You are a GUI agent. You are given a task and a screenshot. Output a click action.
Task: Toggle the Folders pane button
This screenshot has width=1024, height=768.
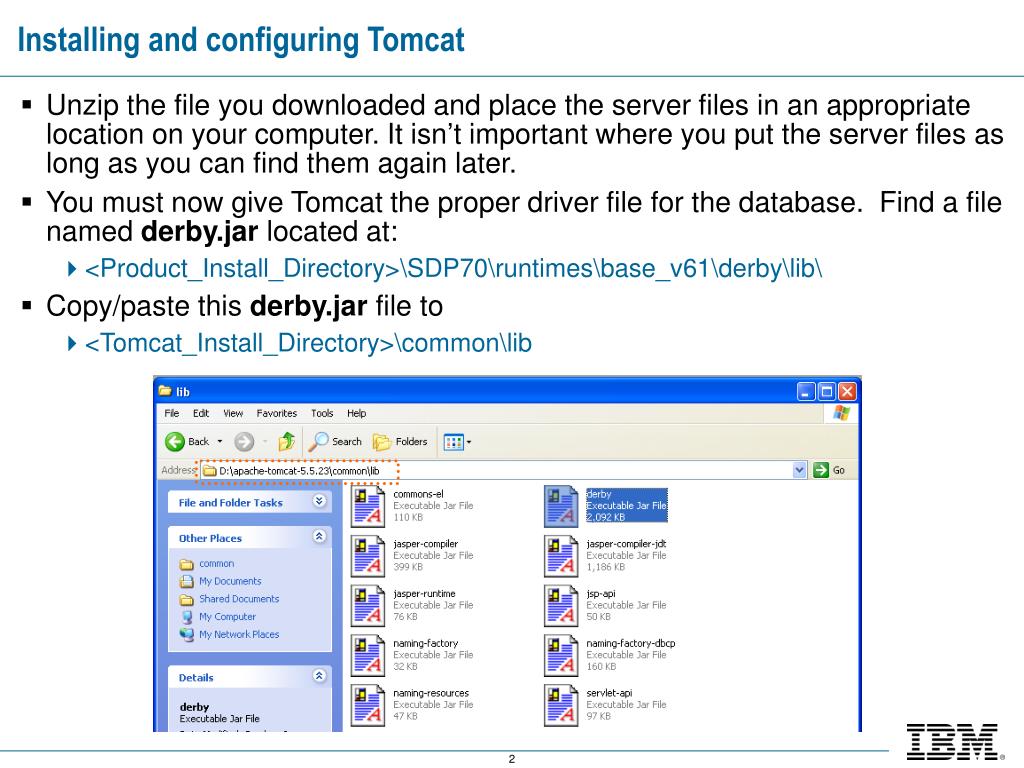coord(400,442)
